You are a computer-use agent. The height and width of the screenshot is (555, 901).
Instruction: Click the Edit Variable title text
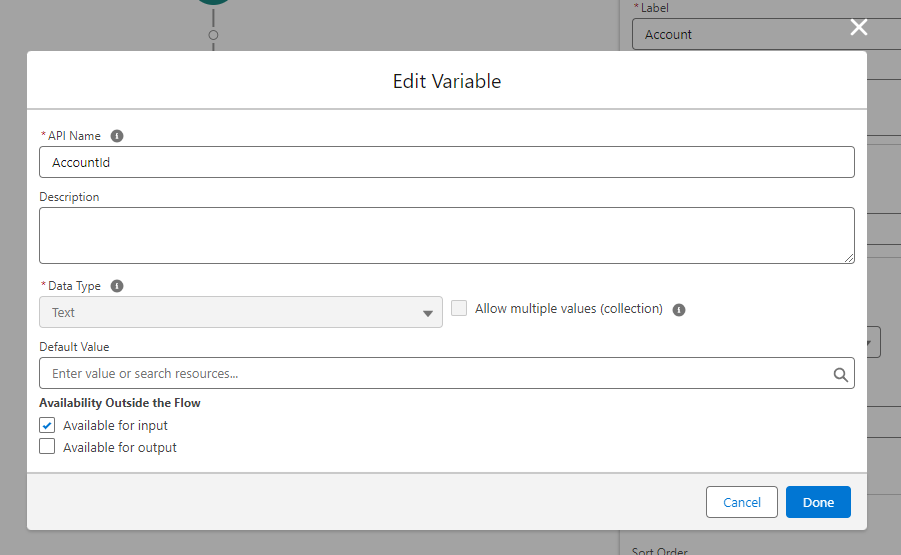click(446, 81)
